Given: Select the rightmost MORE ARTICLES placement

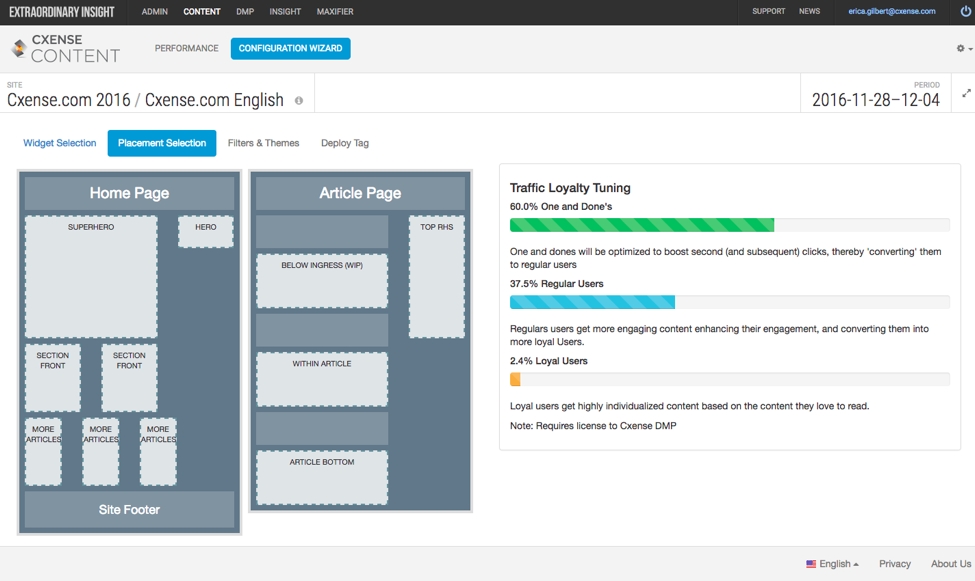Looking at the screenshot, I should point(158,452).
